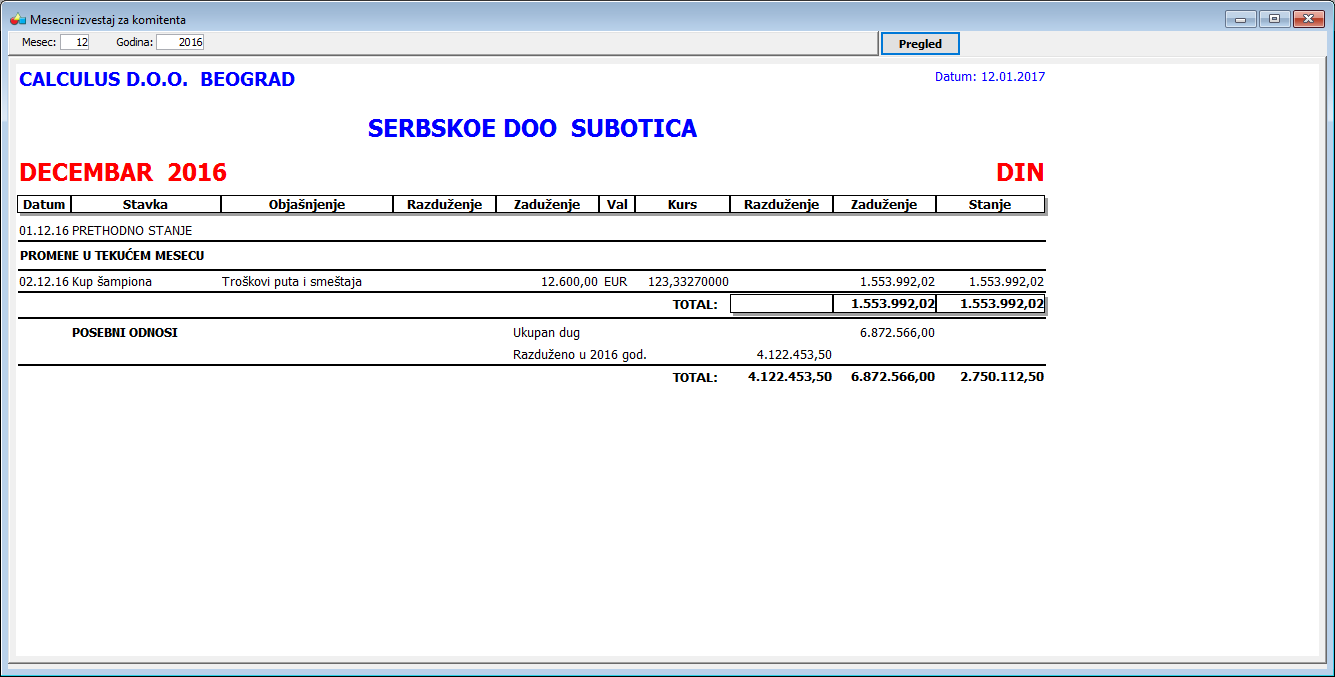Image resolution: width=1335 pixels, height=677 pixels.
Task: Maximize the Mesecni izvestaj window
Action: coord(1273,19)
